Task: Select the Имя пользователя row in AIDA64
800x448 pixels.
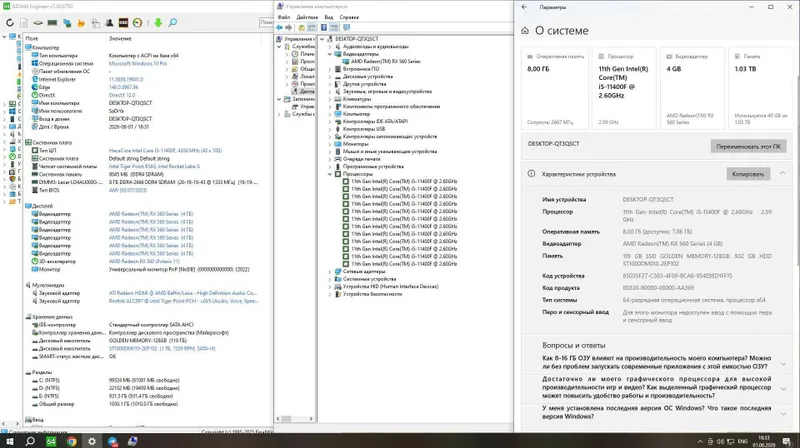Action: click(143, 111)
